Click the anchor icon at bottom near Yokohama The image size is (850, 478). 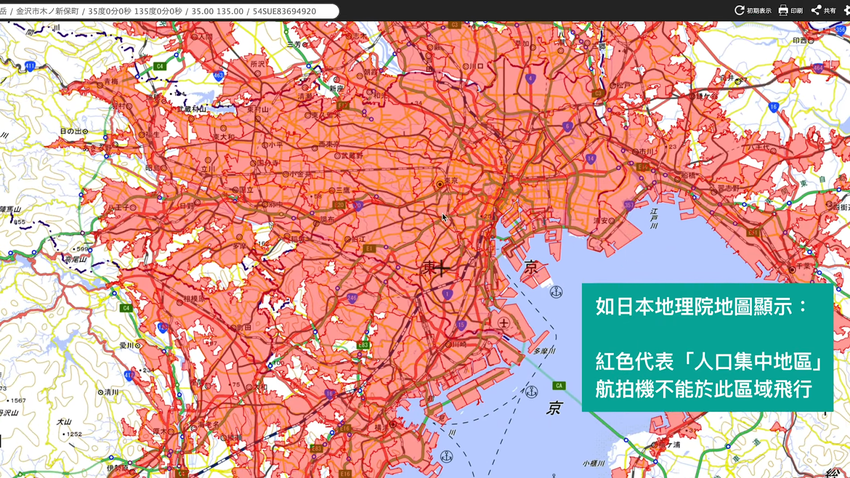coord(447,456)
